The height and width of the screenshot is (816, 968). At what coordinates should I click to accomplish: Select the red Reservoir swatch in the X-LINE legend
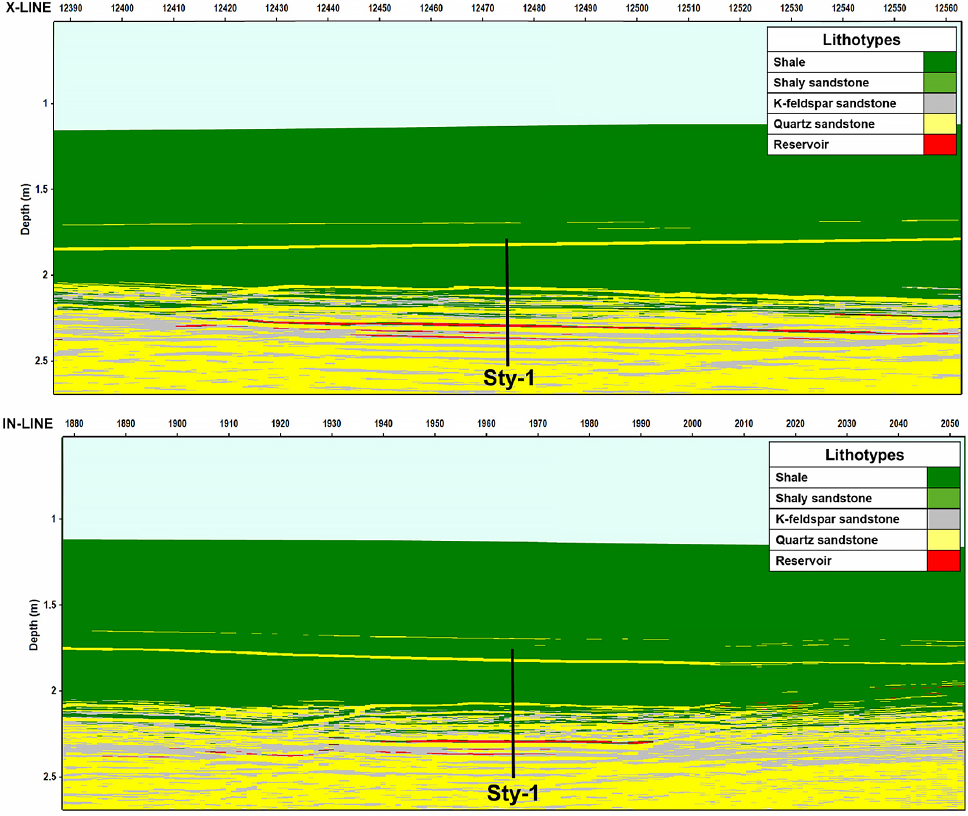coord(939,145)
